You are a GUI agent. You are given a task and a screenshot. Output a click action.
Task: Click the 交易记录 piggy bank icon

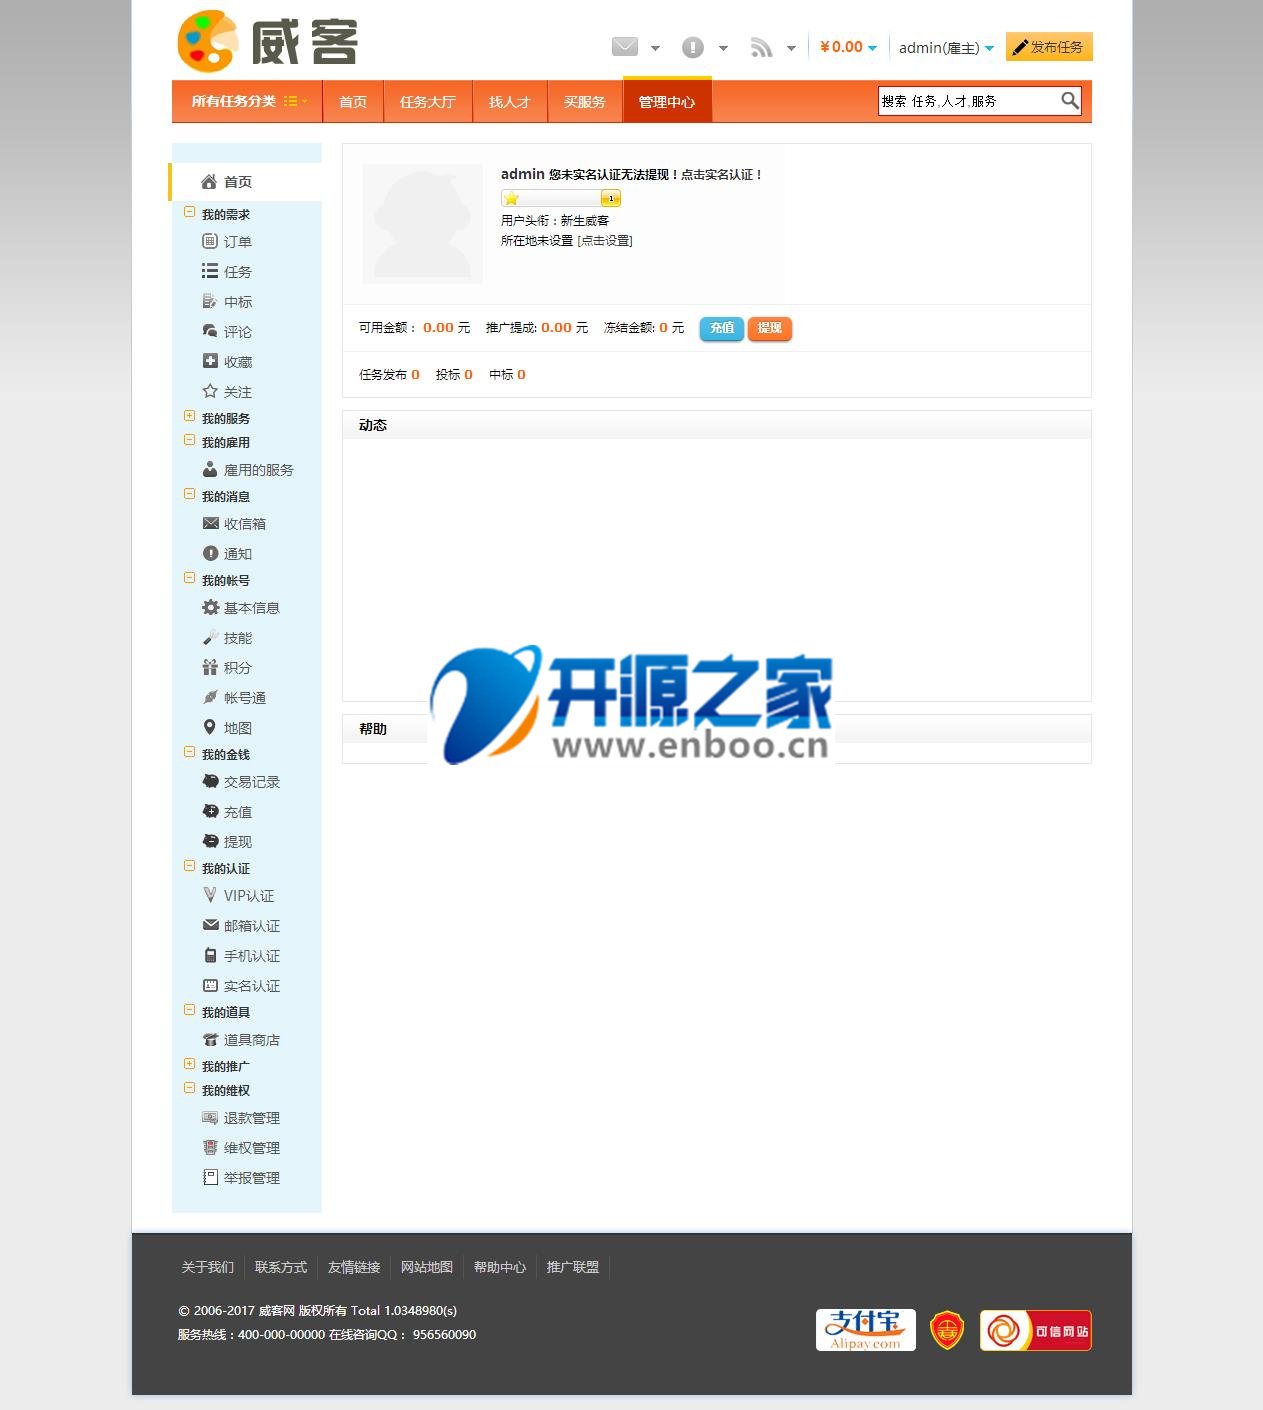point(210,781)
